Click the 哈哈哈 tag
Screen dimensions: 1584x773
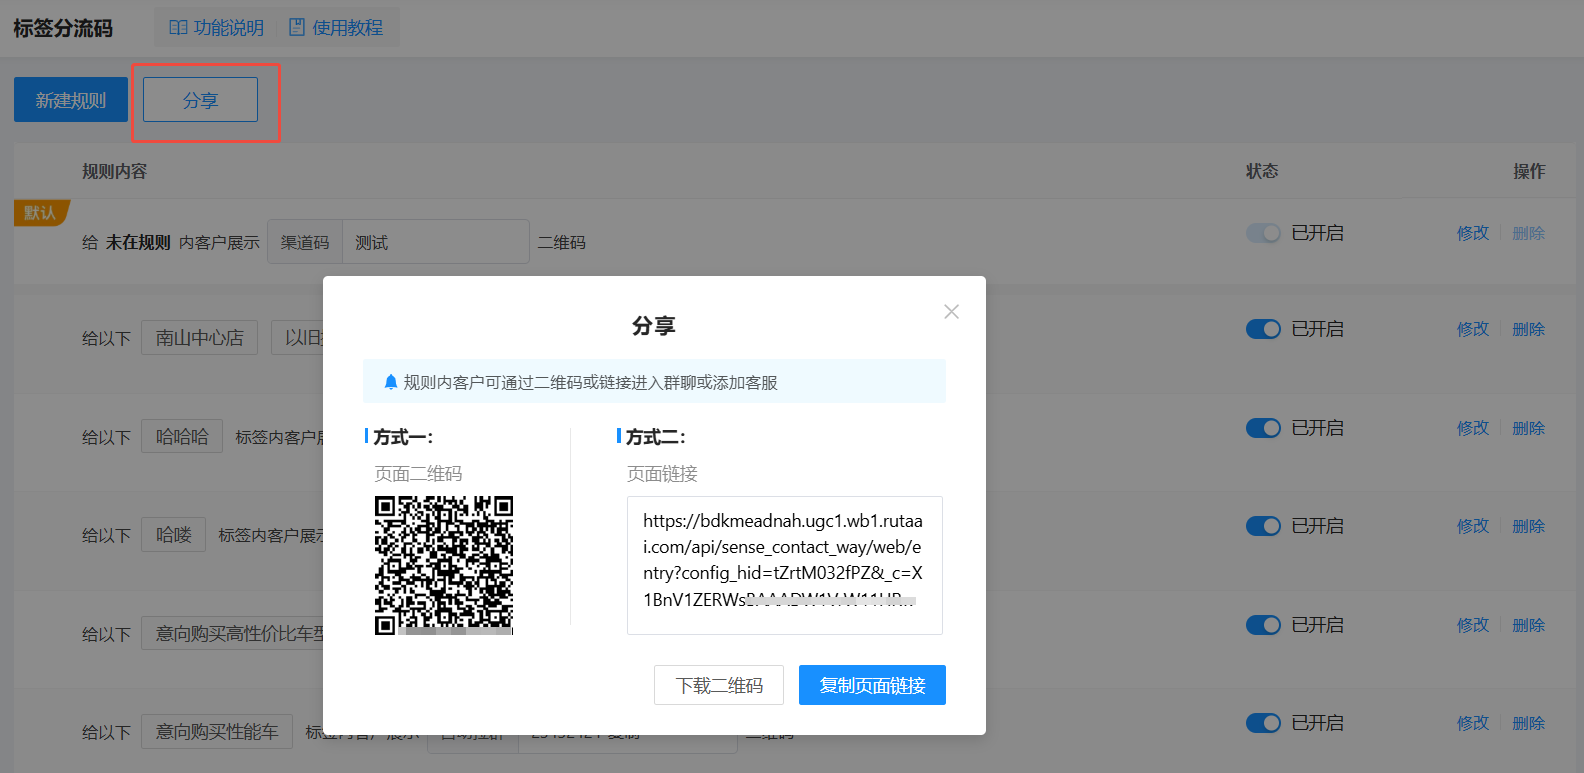coord(182,437)
